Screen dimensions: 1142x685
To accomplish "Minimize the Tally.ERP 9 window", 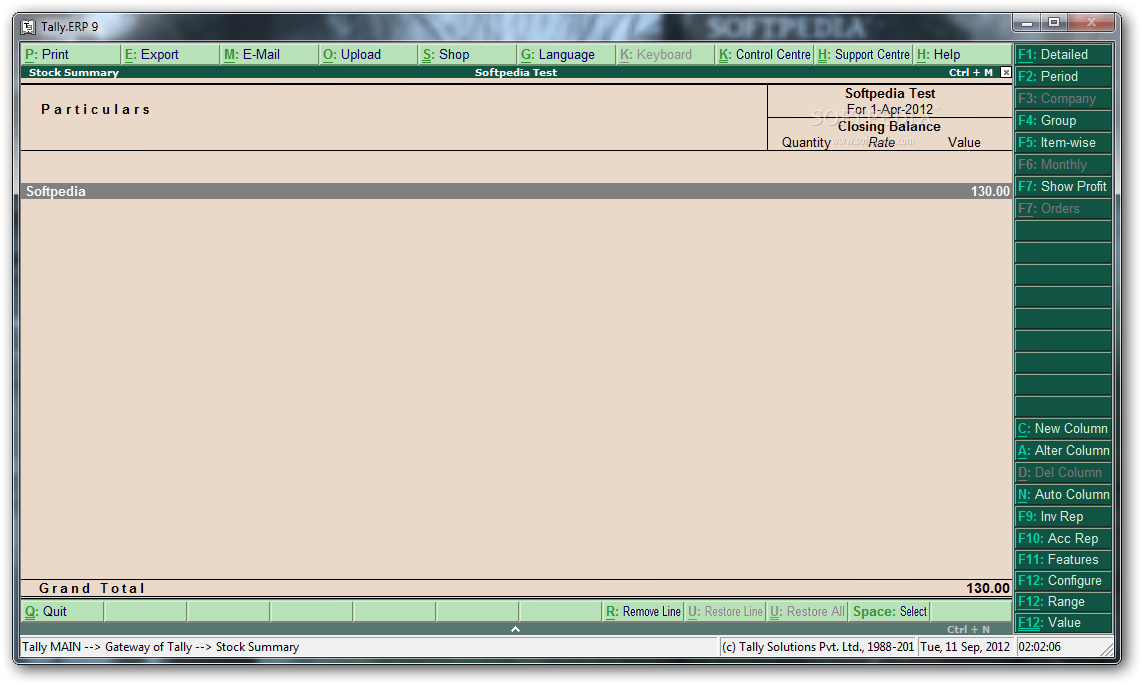I will 1027,23.
